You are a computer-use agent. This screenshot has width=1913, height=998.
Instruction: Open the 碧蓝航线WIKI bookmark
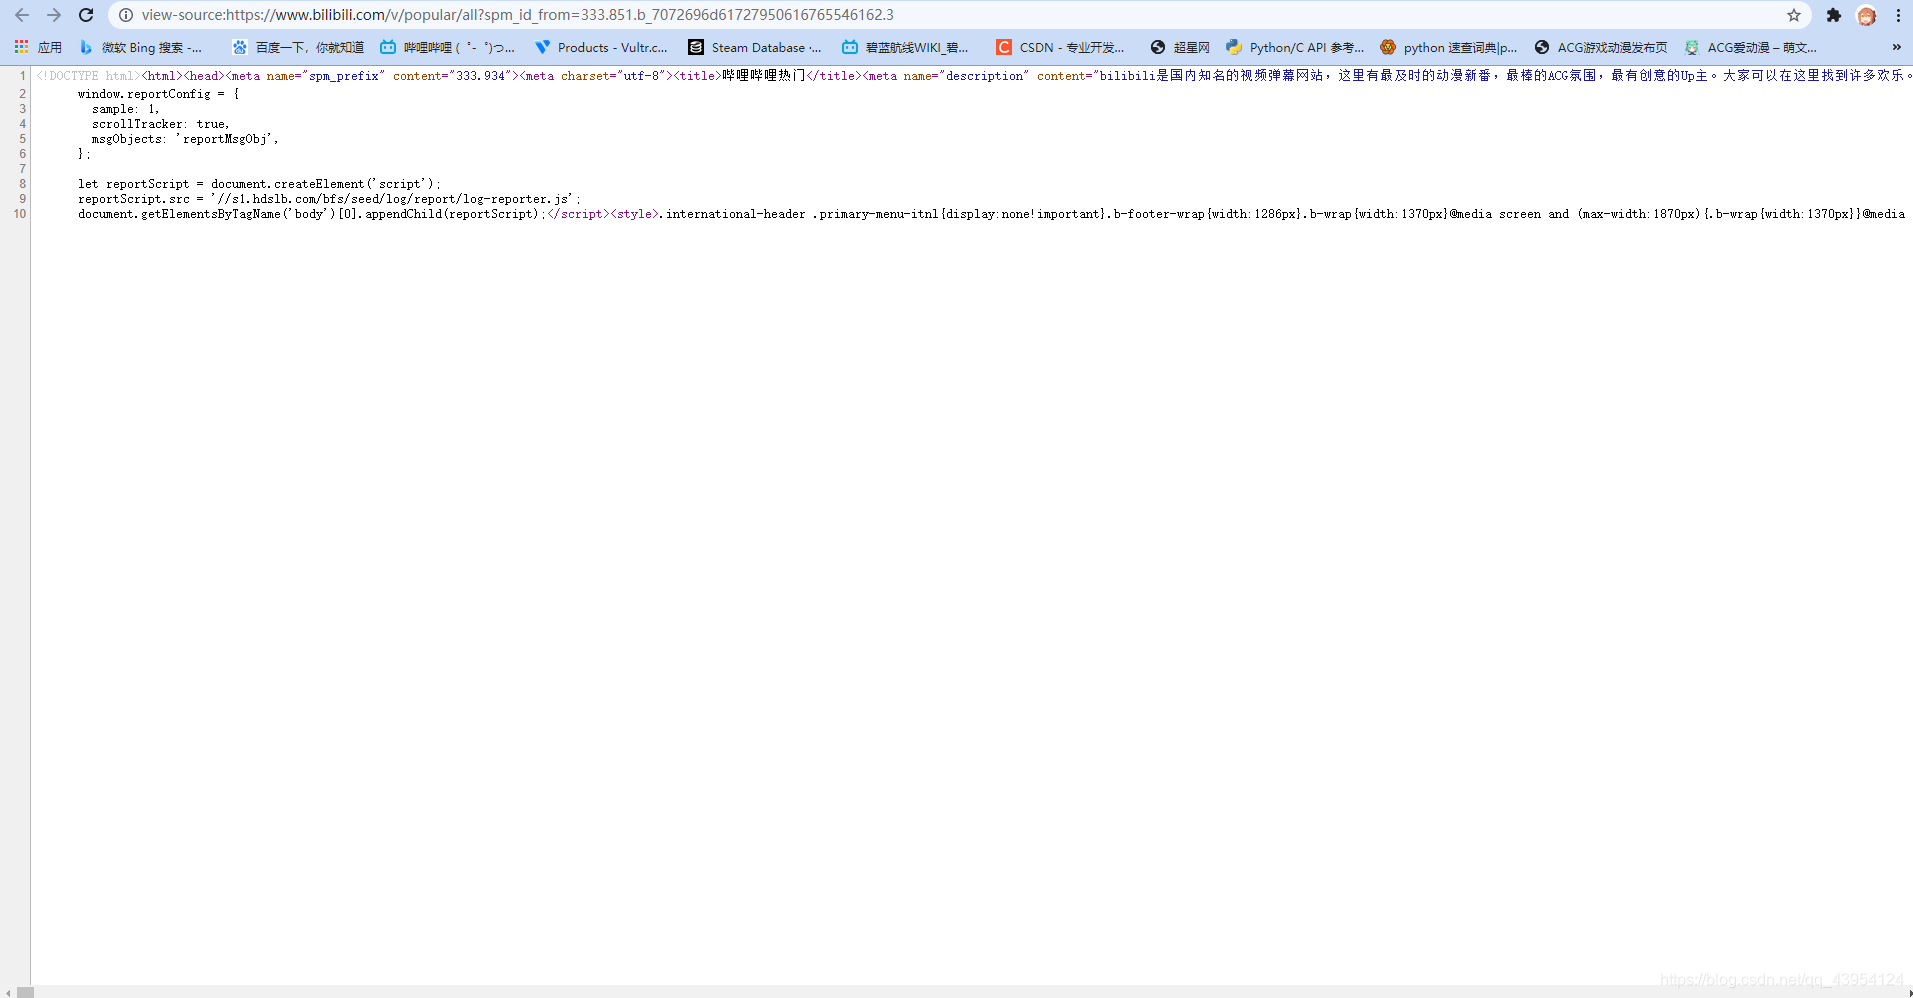pos(905,47)
